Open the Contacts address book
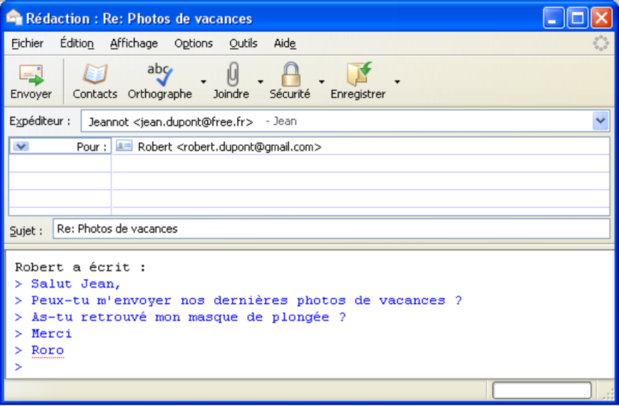The width and height of the screenshot is (619, 406). (x=95, y=75)
